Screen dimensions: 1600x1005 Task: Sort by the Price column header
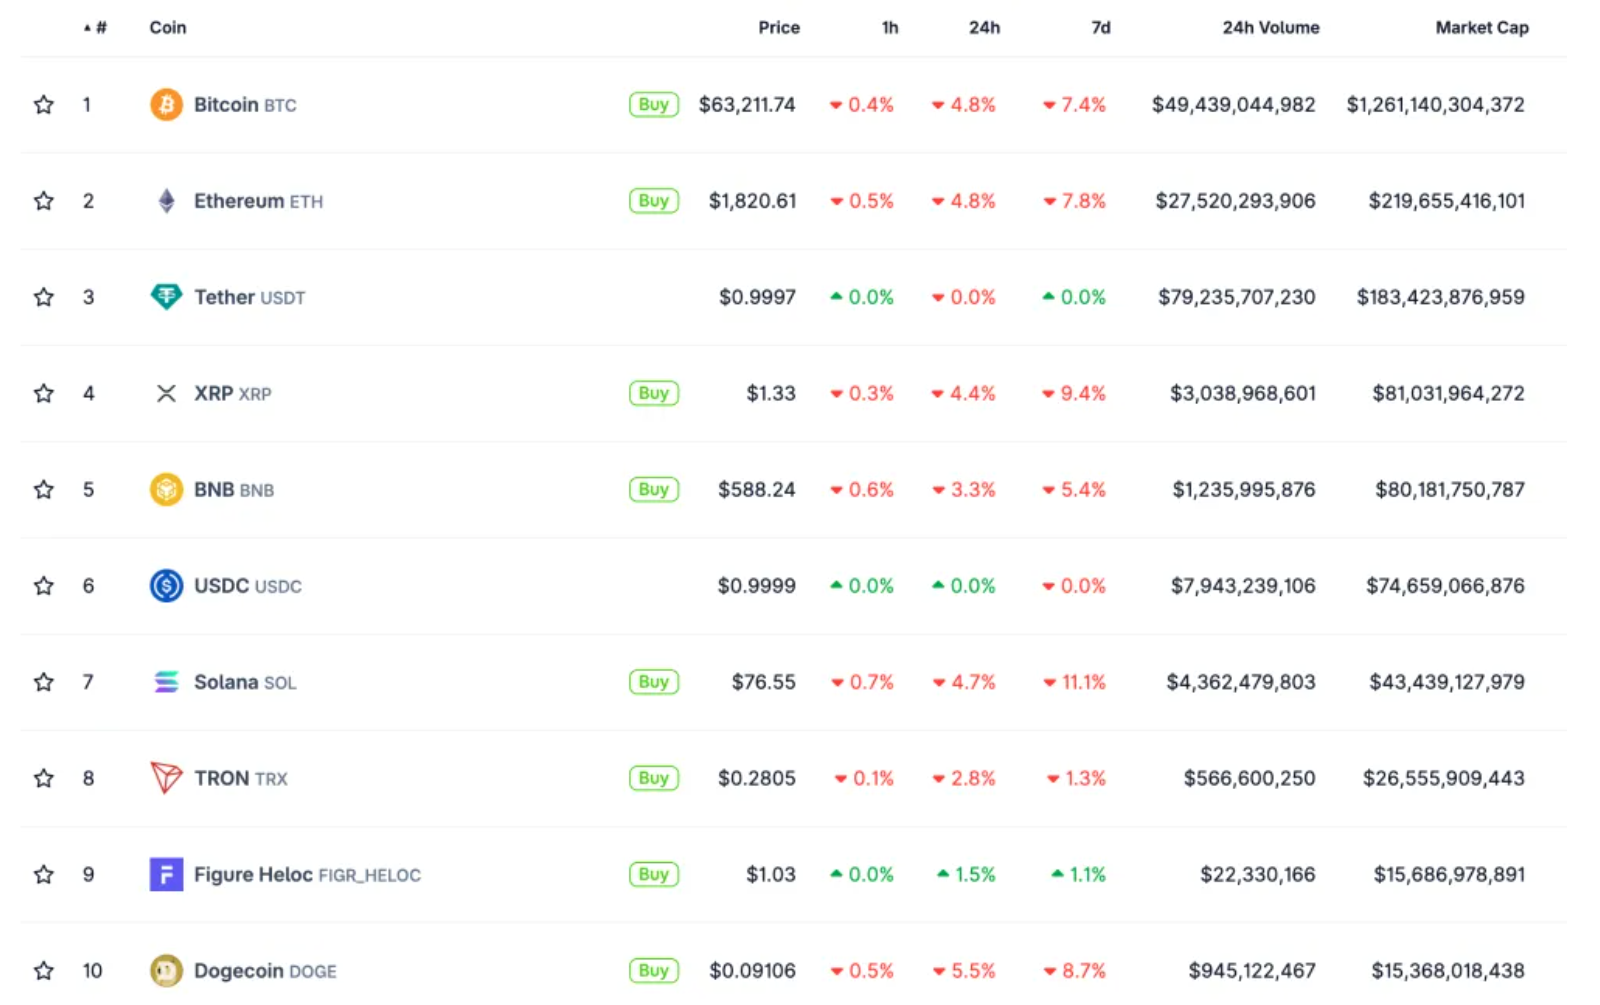[x=778, y=28]
